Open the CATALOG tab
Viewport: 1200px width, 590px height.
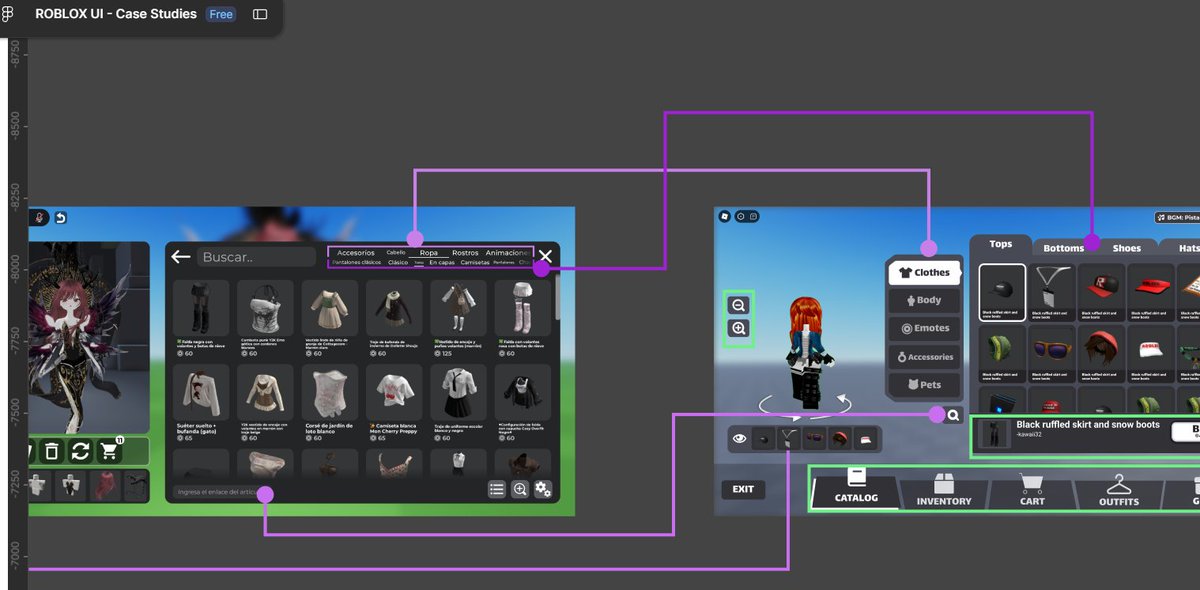tap(856, 489)
